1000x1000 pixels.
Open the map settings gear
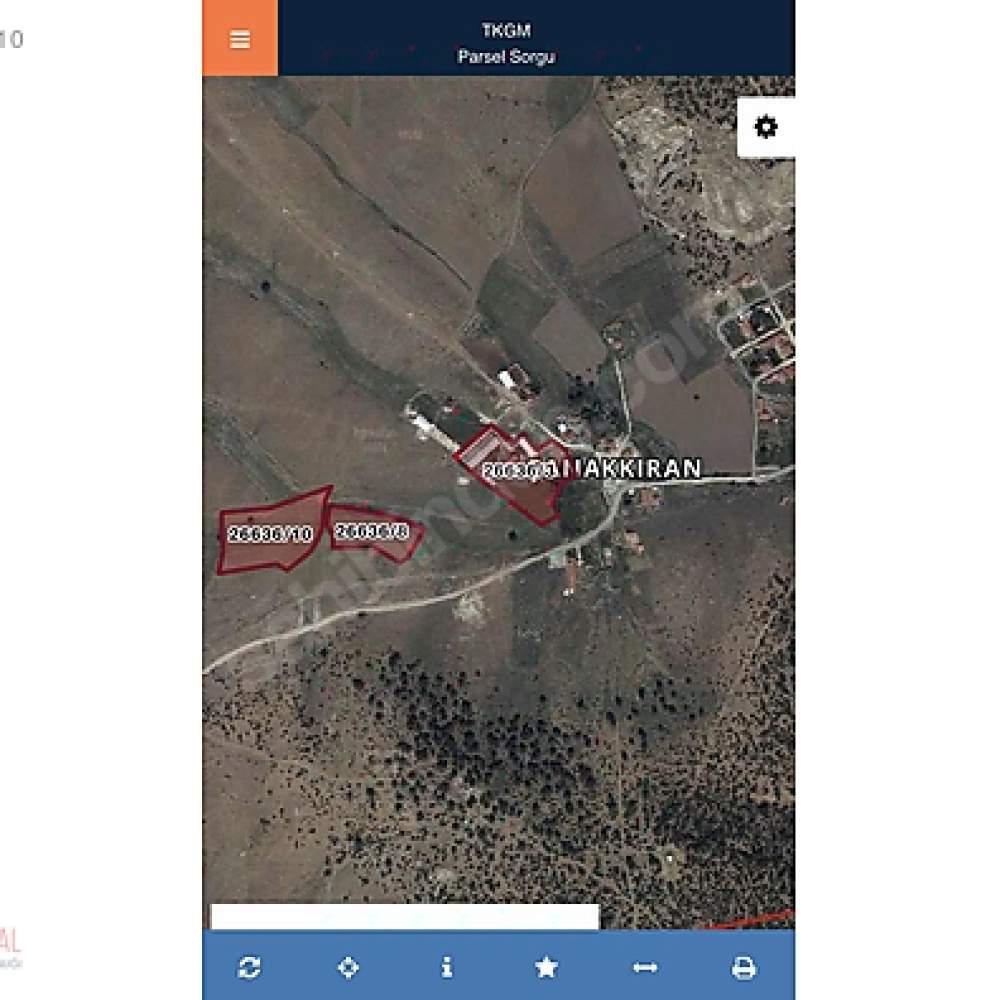click(x=766, y=127)
